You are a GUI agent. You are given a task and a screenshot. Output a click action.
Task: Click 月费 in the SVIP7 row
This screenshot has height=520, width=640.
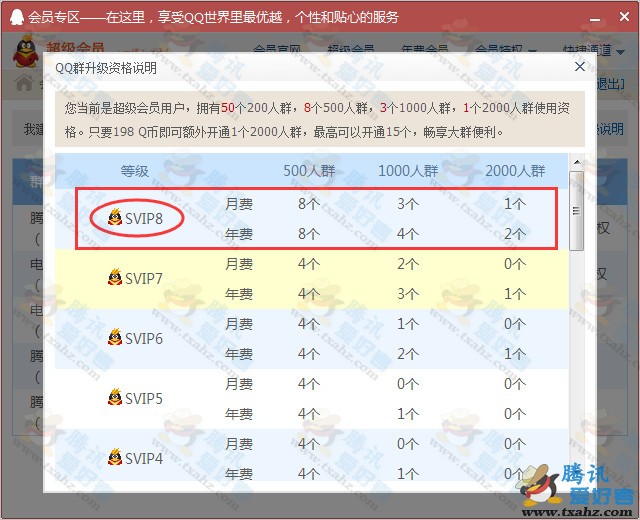click(239, 264)
